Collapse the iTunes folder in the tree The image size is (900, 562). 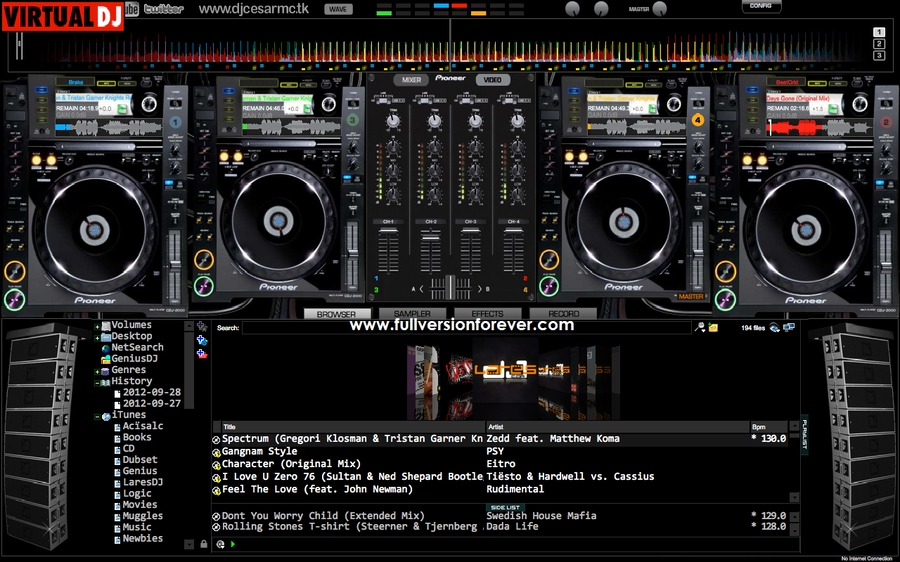pyautogui.click(x=97, y=415)
